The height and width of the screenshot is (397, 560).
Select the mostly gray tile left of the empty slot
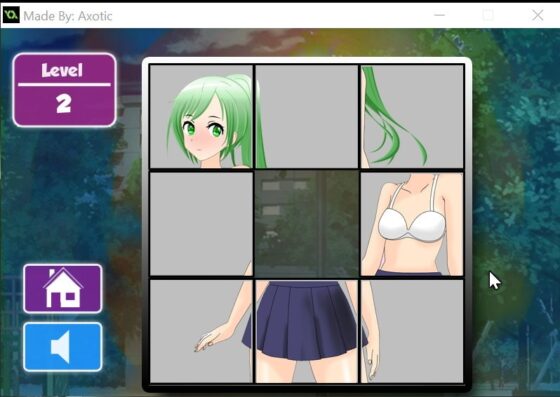point(201,224)
